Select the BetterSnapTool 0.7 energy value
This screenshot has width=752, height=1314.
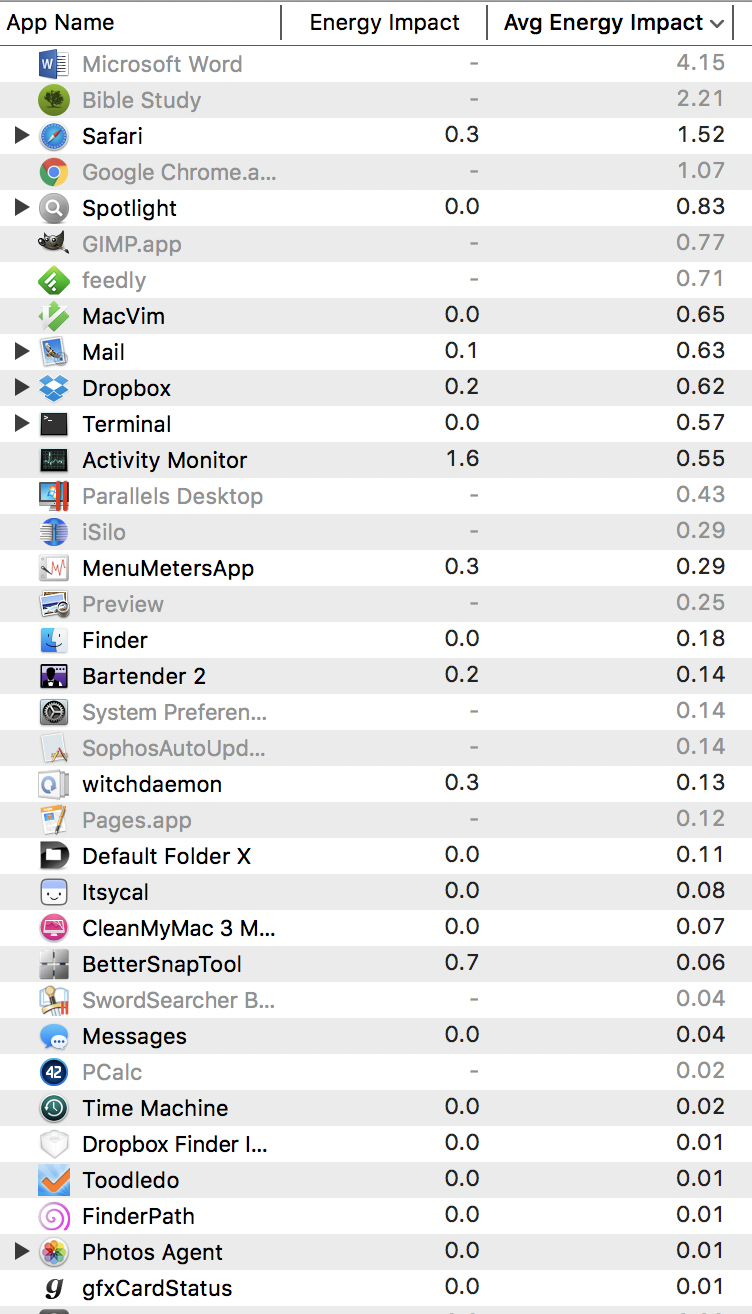[x=462, y=963]
